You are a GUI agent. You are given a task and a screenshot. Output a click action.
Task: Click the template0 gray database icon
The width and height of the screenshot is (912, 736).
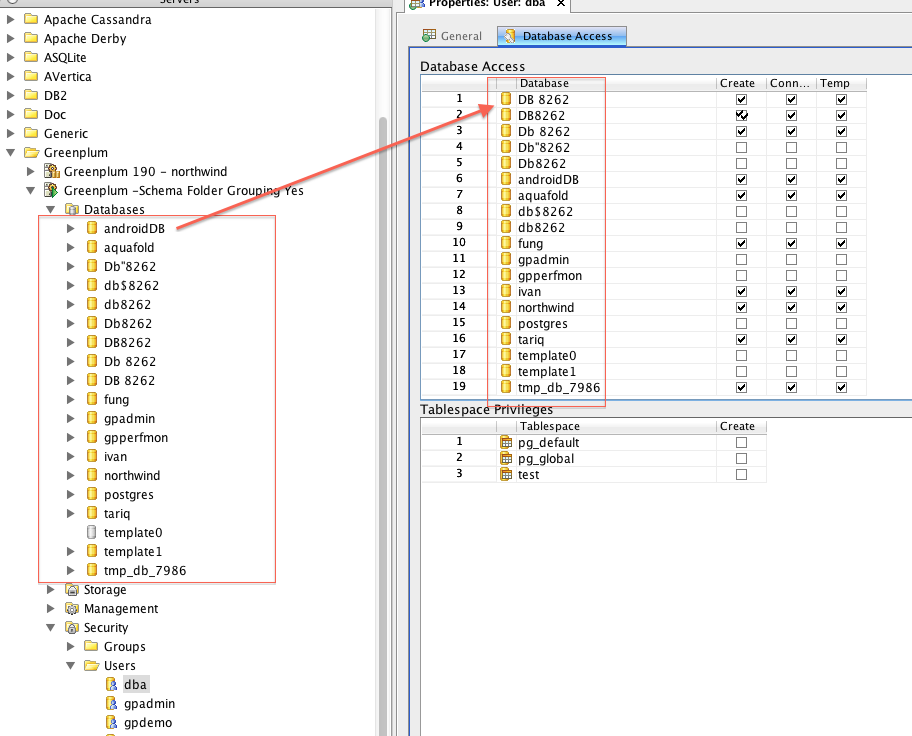coord(91,532)
